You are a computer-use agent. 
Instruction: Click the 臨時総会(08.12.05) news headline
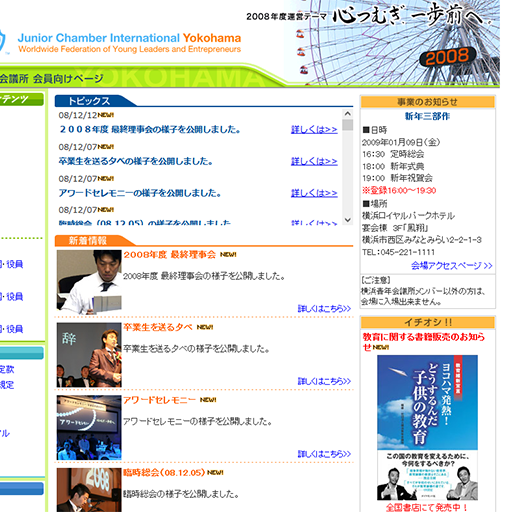coord(164,473)
